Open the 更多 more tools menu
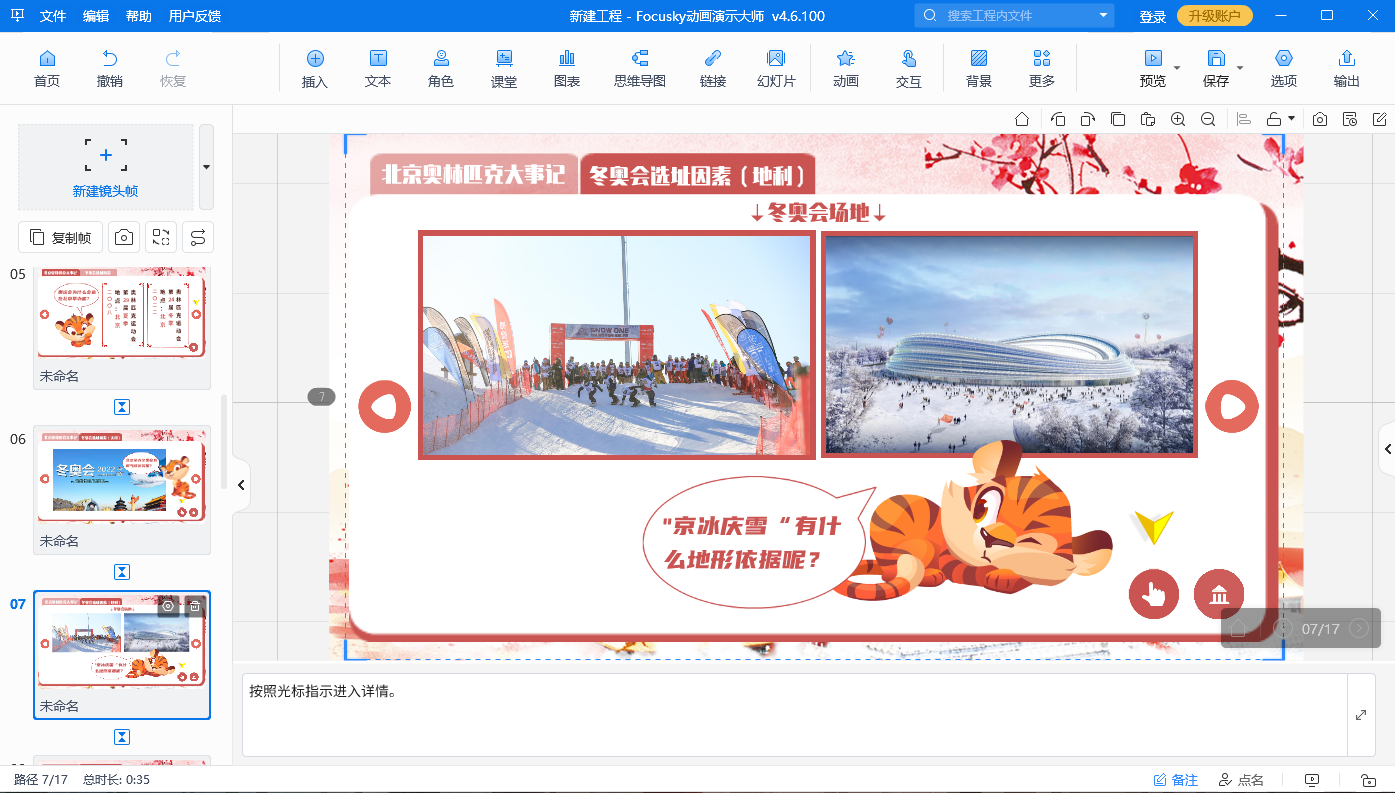Screen dimensions: 1395x793 1042,69
